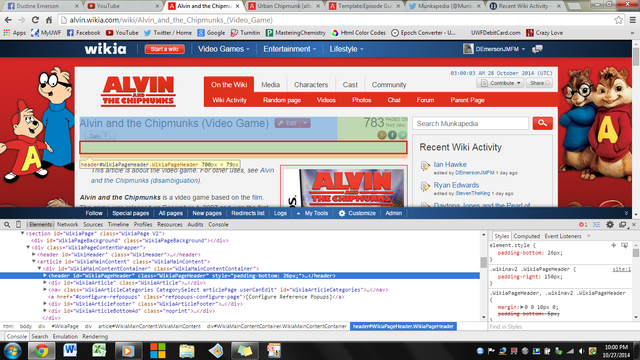Screen dimensions: 640x360
Task: Open the Wikia notifications speech bubble icon
Action: [x=538, y=49]
